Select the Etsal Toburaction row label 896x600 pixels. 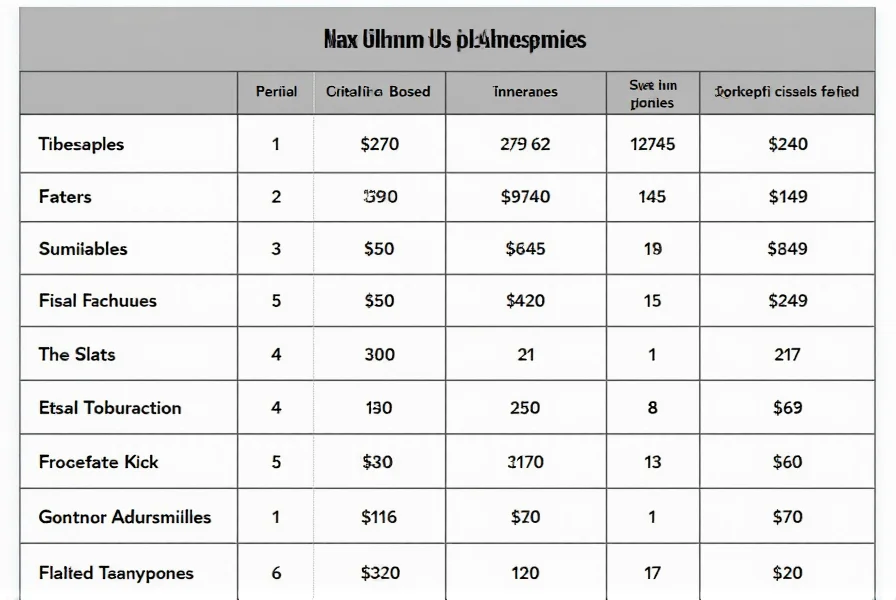[110, 408]
